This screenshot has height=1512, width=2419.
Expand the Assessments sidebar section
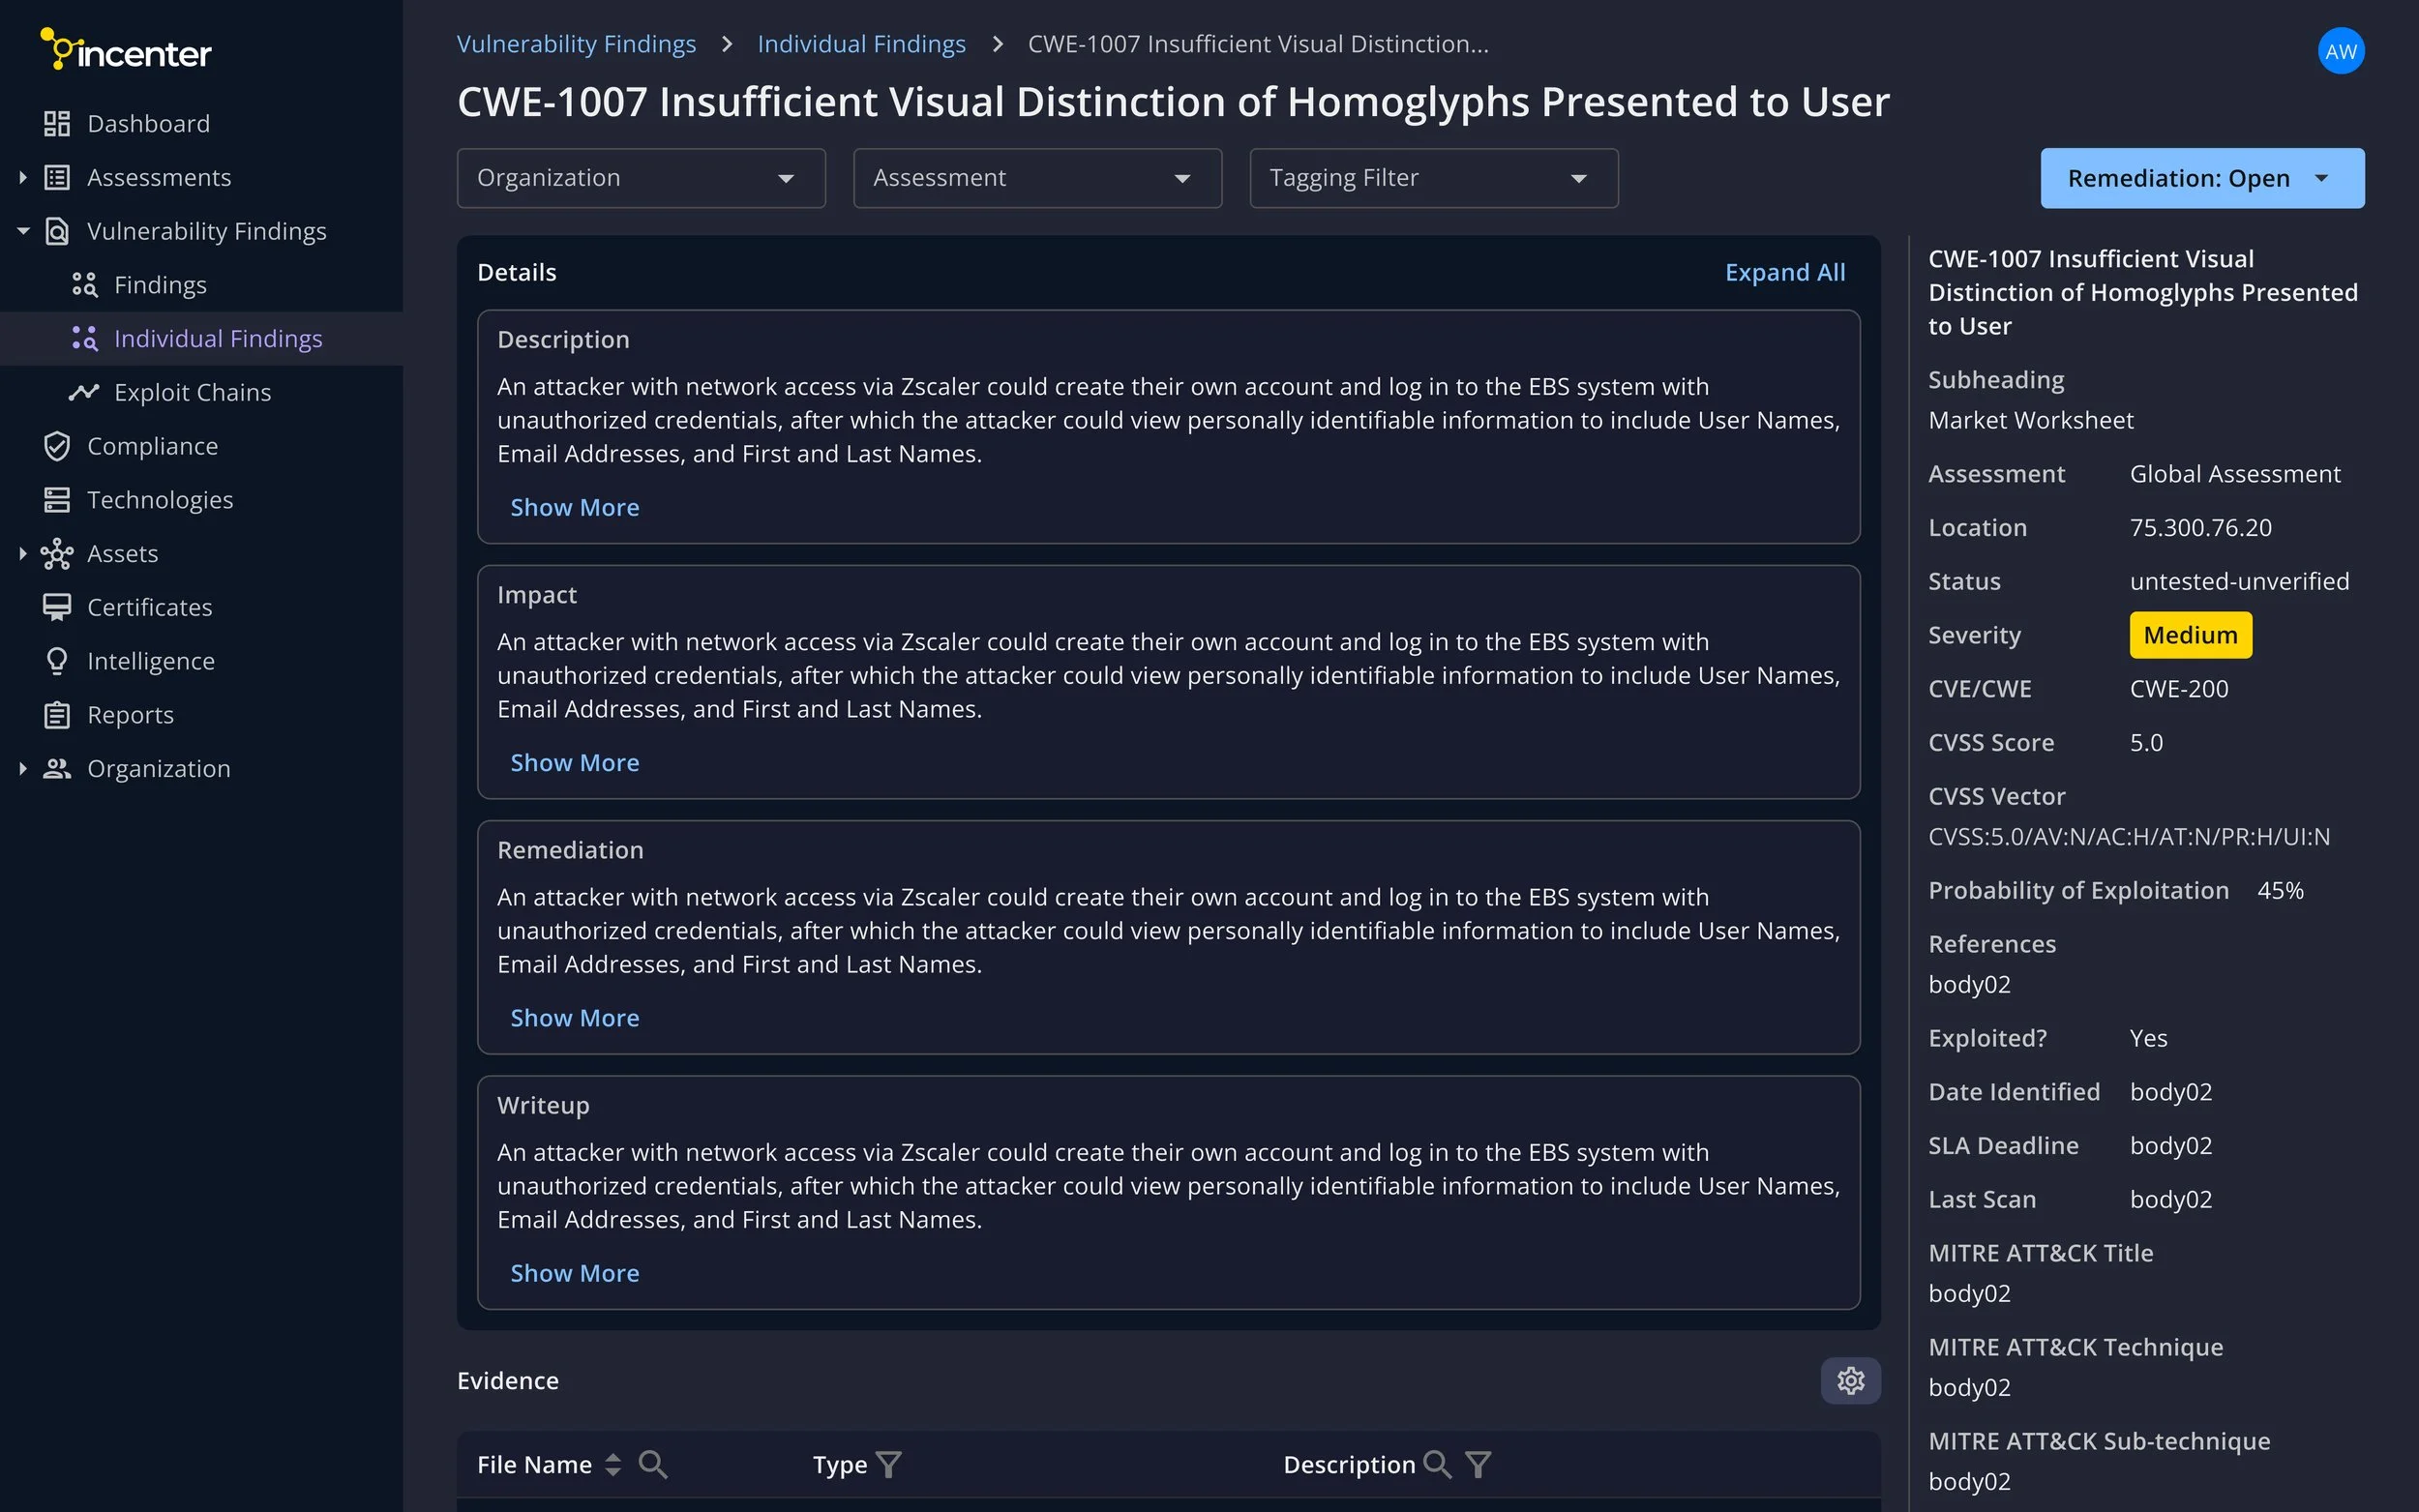pos(23,177)
